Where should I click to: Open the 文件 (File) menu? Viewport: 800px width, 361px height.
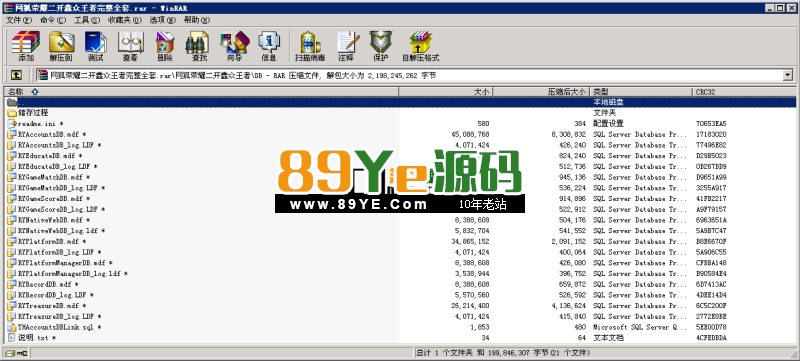[19, 20]
